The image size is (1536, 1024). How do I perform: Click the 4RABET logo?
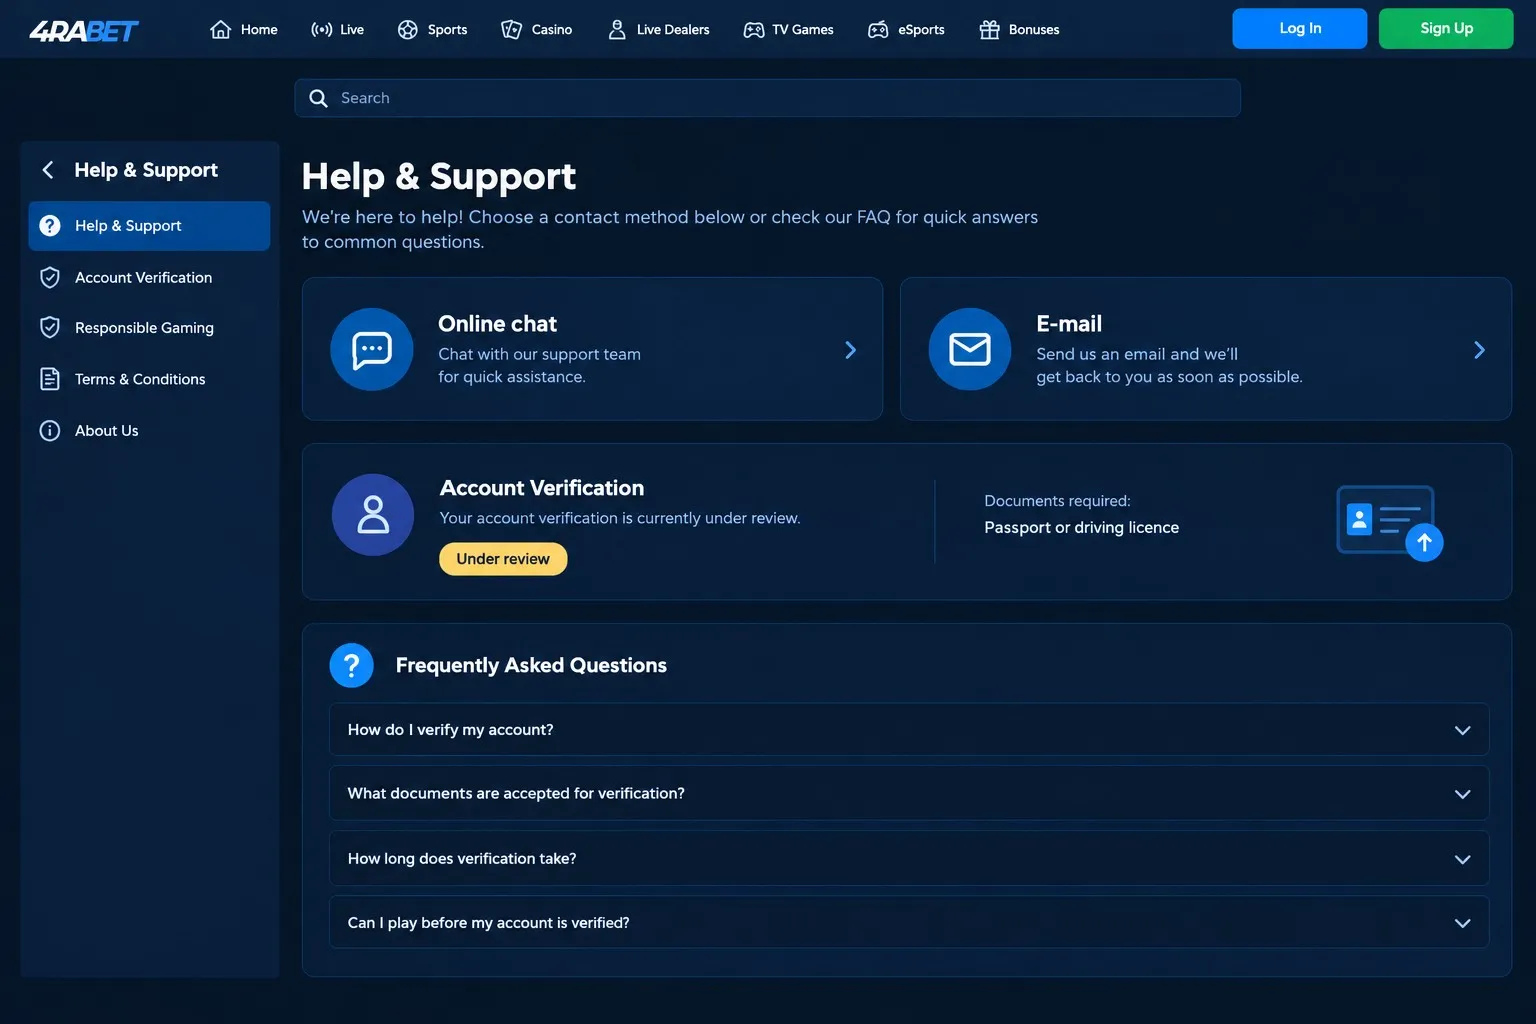pyautogui.click(x=84, y=31)
